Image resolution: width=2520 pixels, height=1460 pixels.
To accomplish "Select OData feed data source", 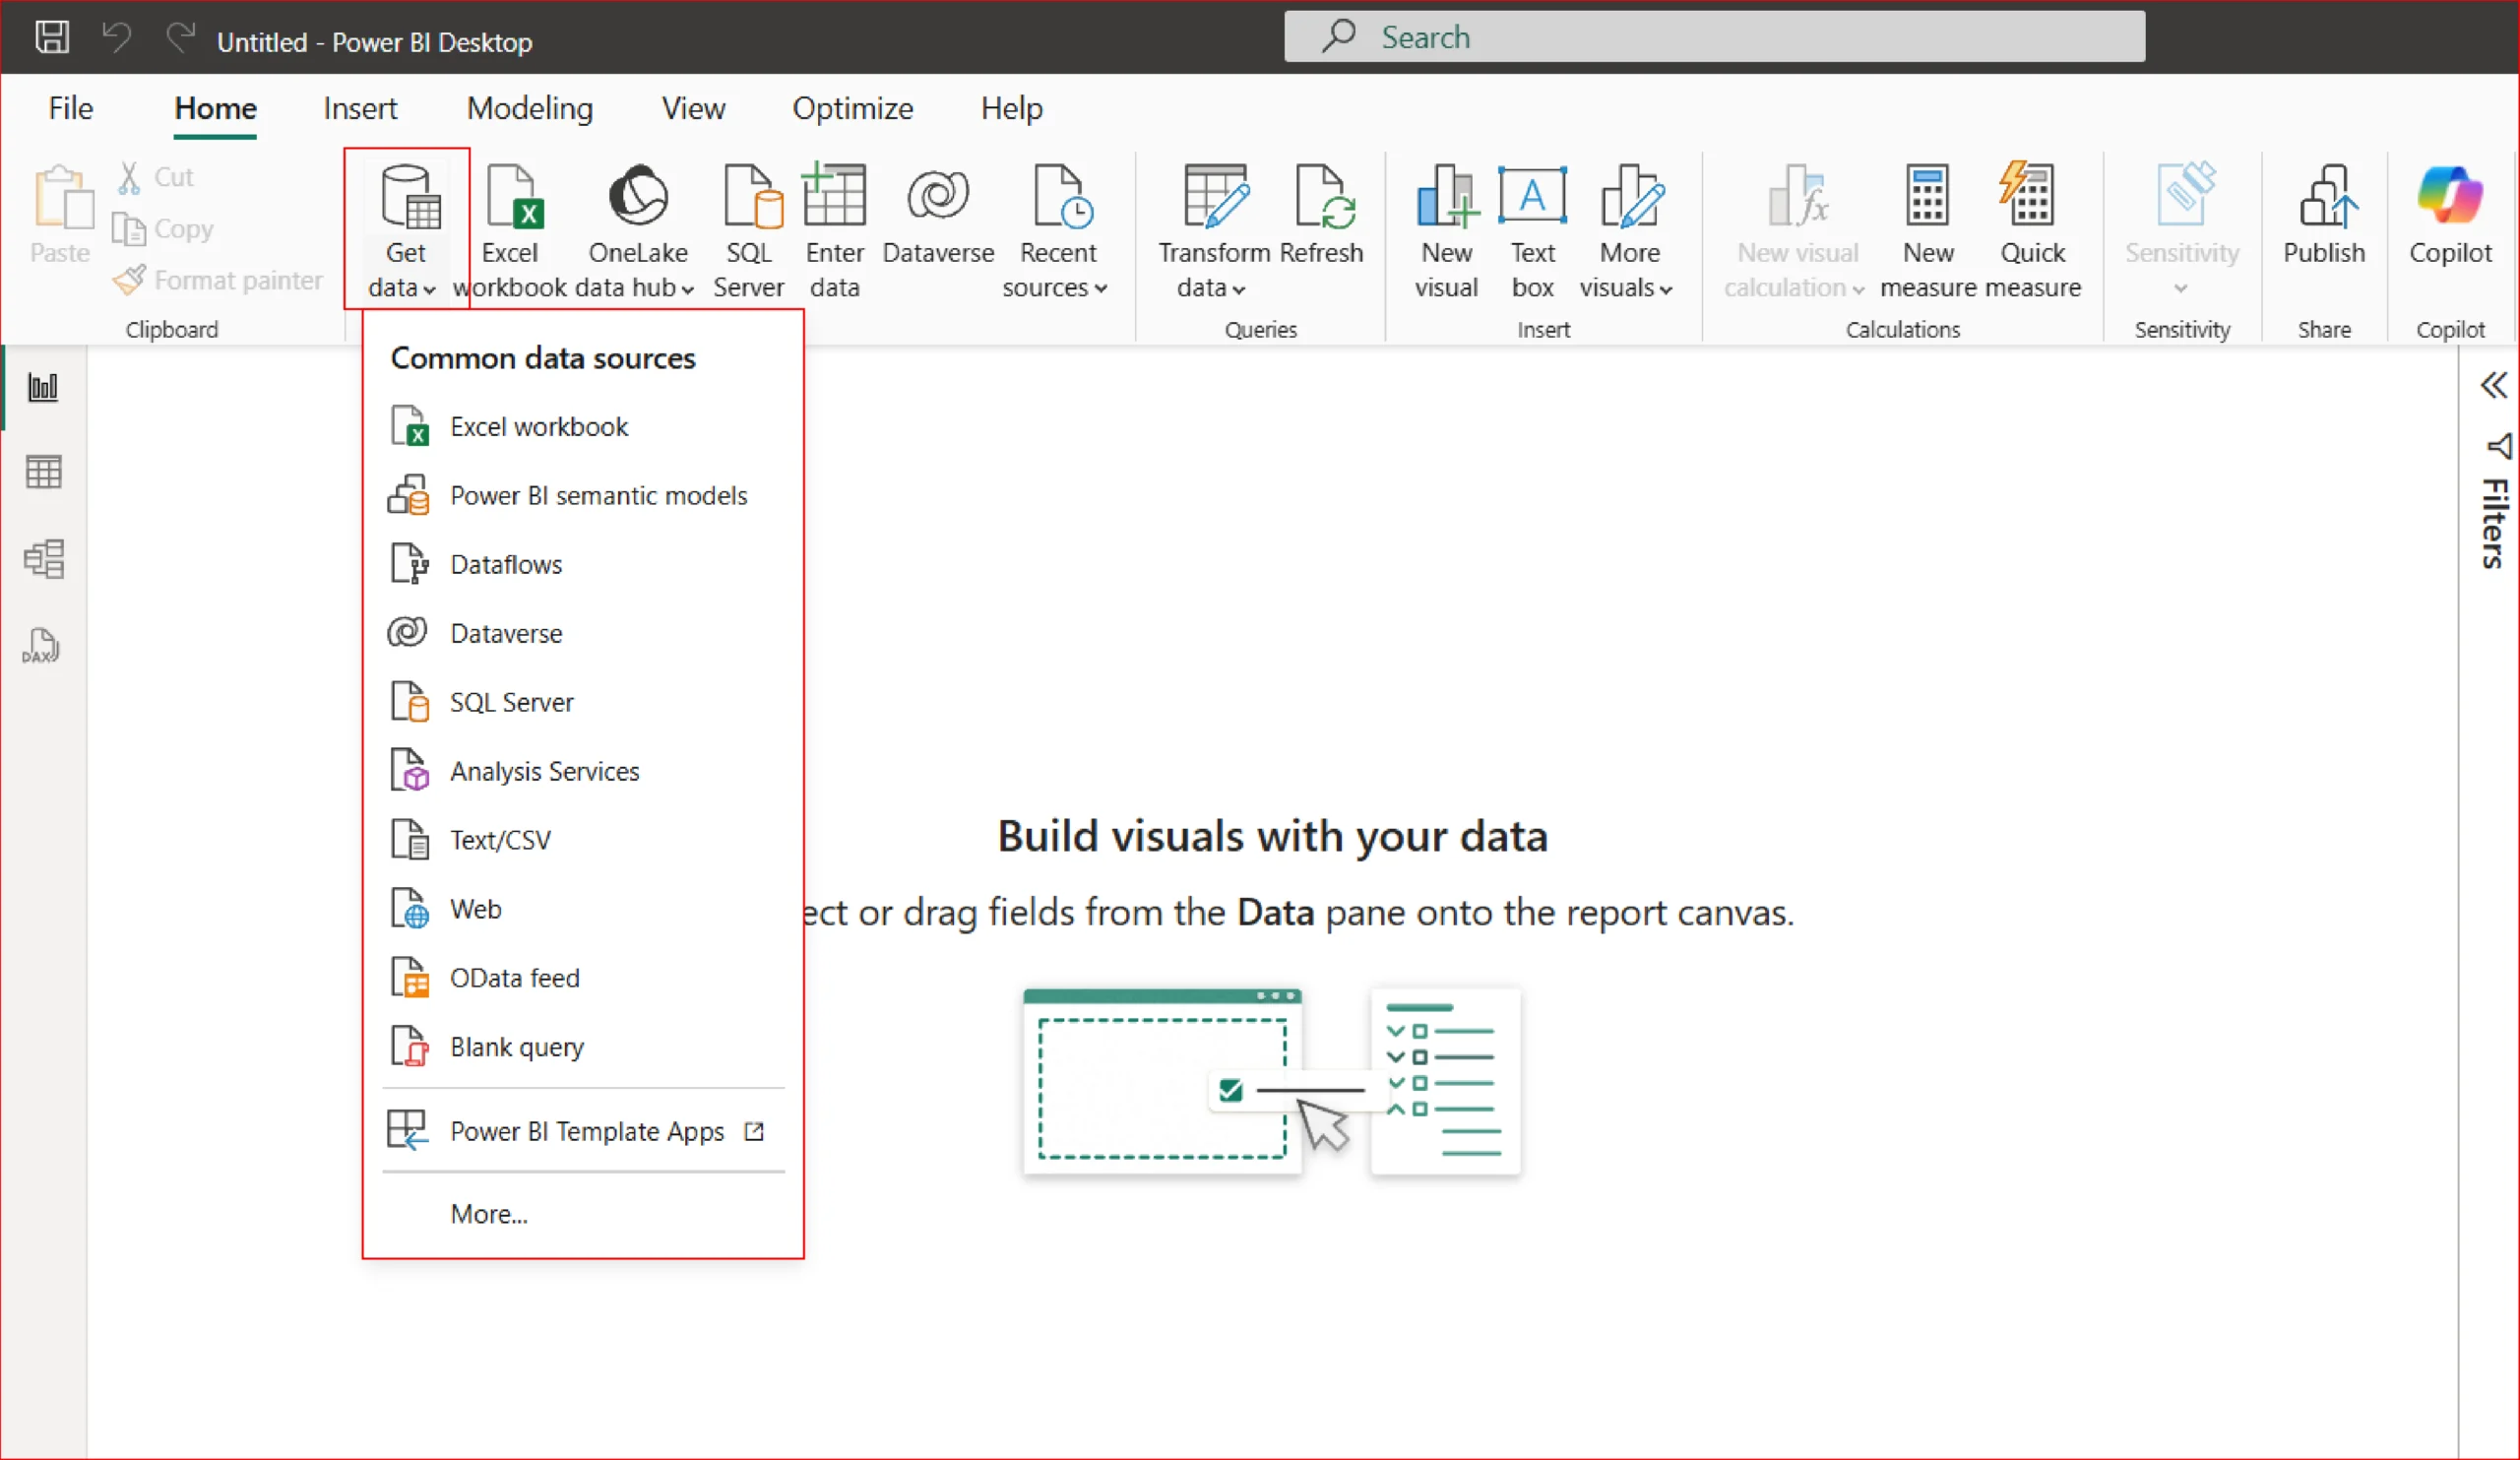I will tap(583, 979).
